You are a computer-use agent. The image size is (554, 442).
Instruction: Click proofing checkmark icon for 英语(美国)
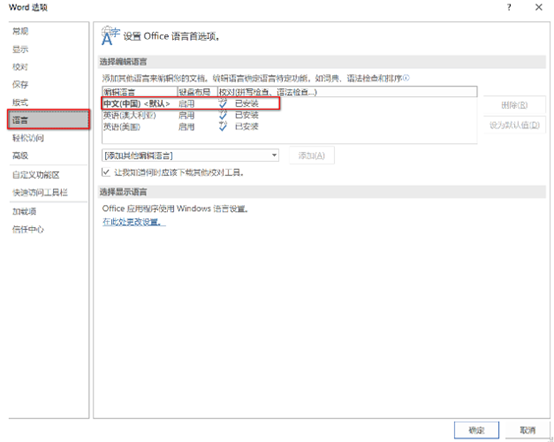(x=223, y=126)
